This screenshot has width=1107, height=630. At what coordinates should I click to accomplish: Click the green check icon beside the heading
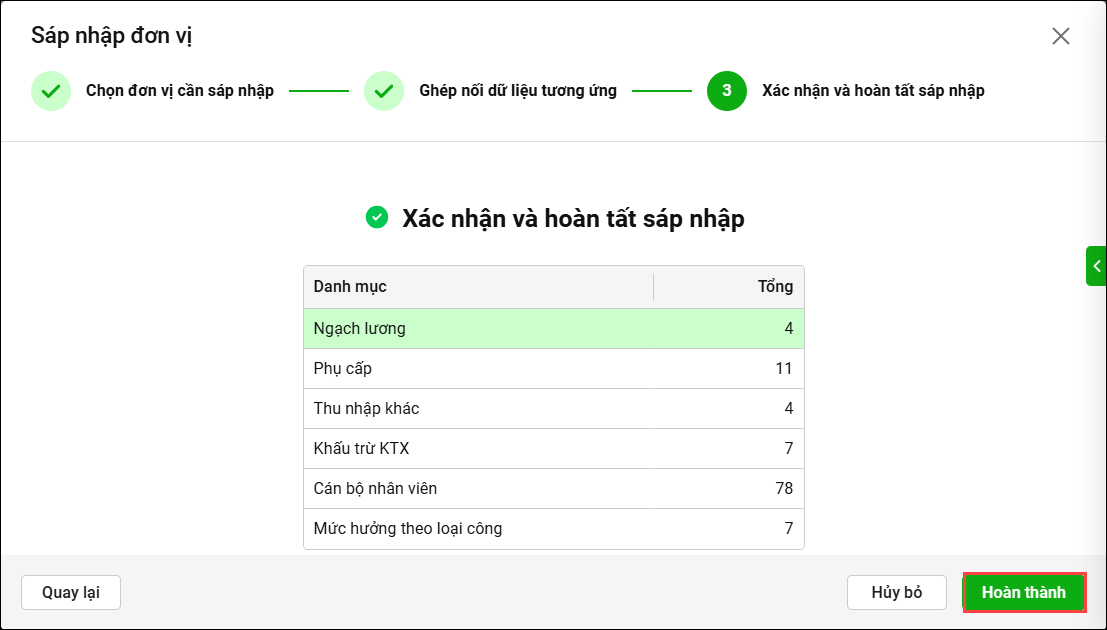click(377, 218)
